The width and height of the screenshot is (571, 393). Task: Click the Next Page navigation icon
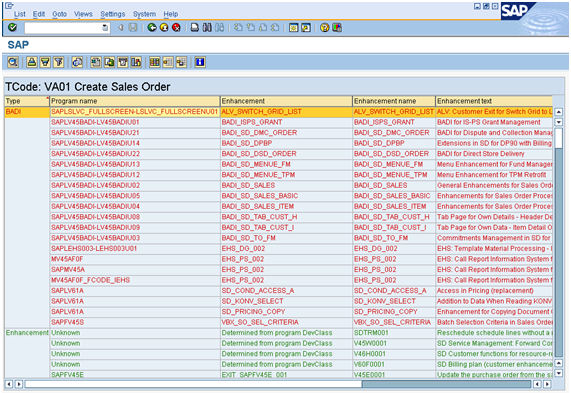point(263,28)
